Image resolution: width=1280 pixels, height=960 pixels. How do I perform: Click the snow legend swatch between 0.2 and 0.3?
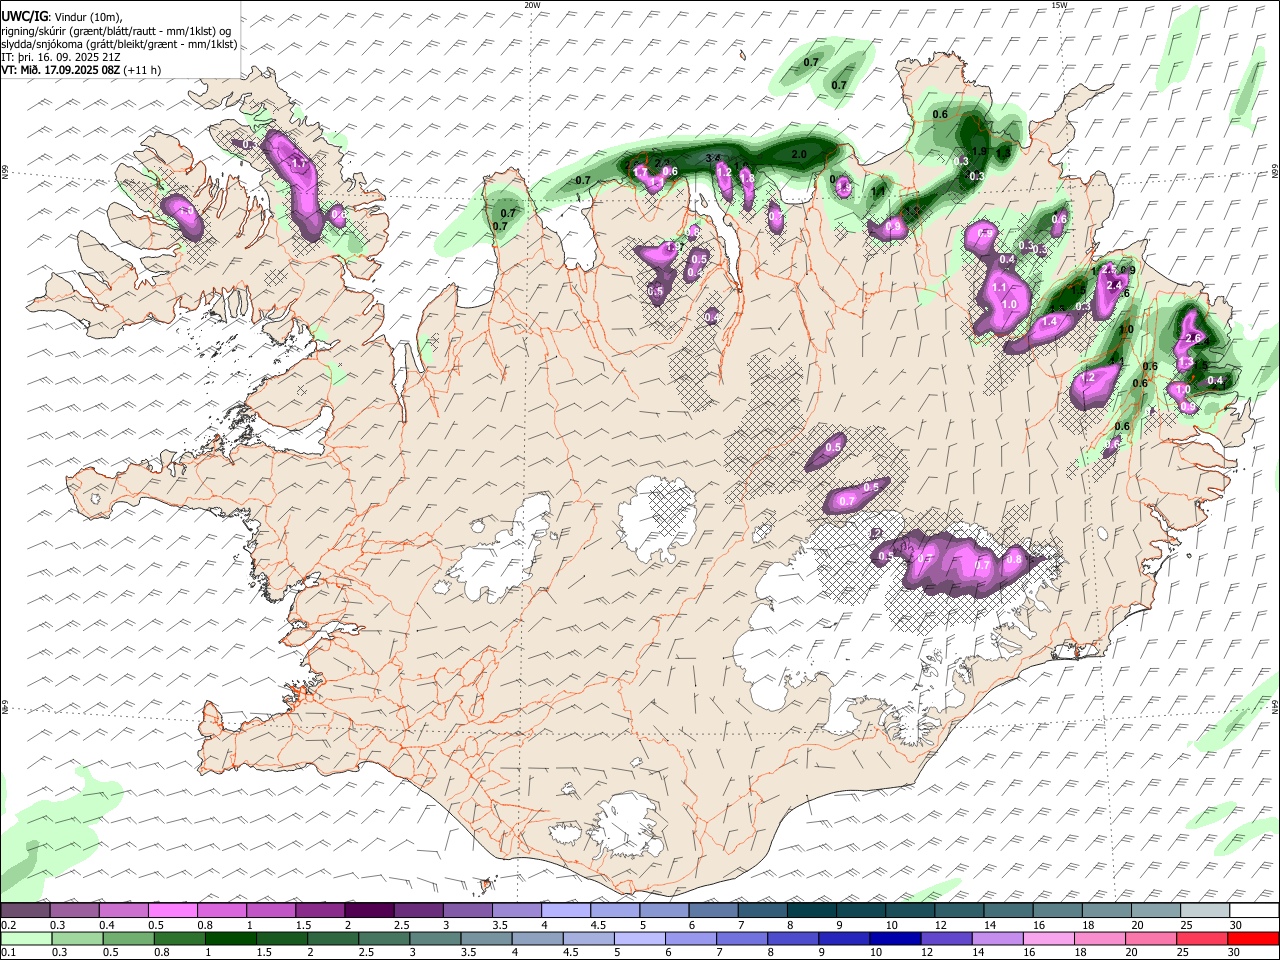(x=25, y=911)
